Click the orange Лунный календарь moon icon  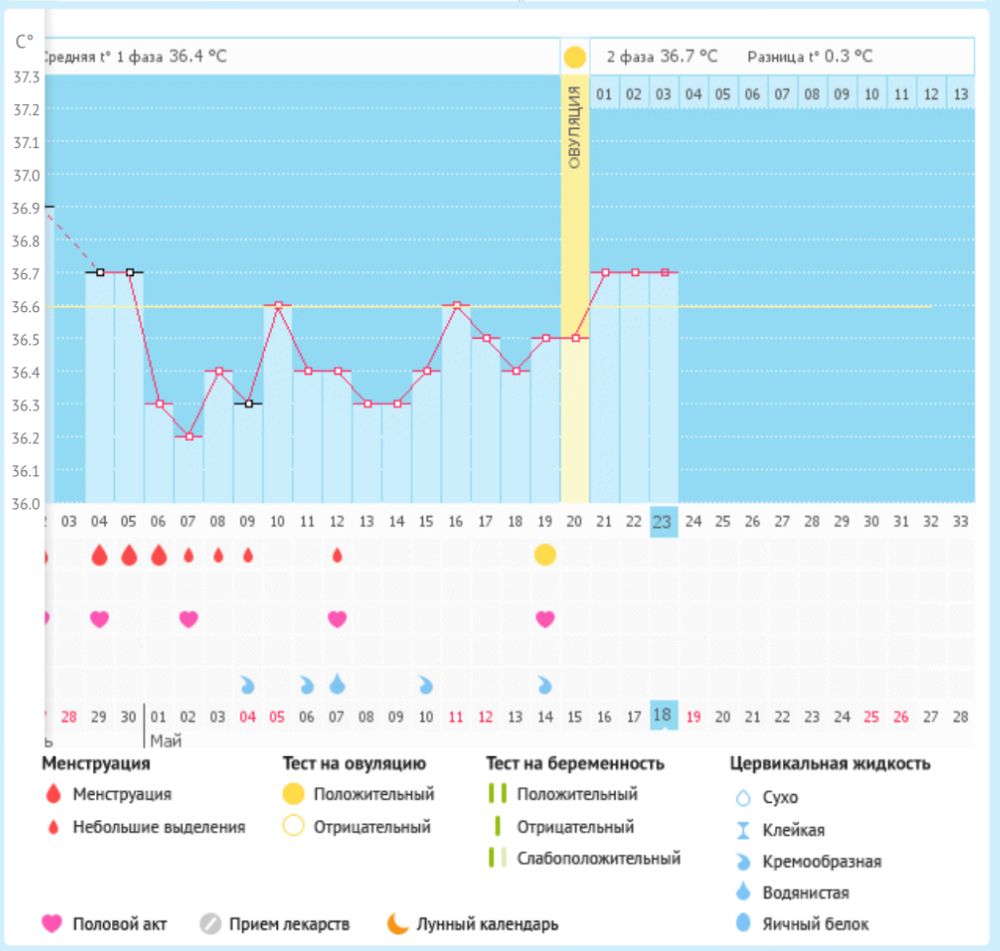point(398,924)
